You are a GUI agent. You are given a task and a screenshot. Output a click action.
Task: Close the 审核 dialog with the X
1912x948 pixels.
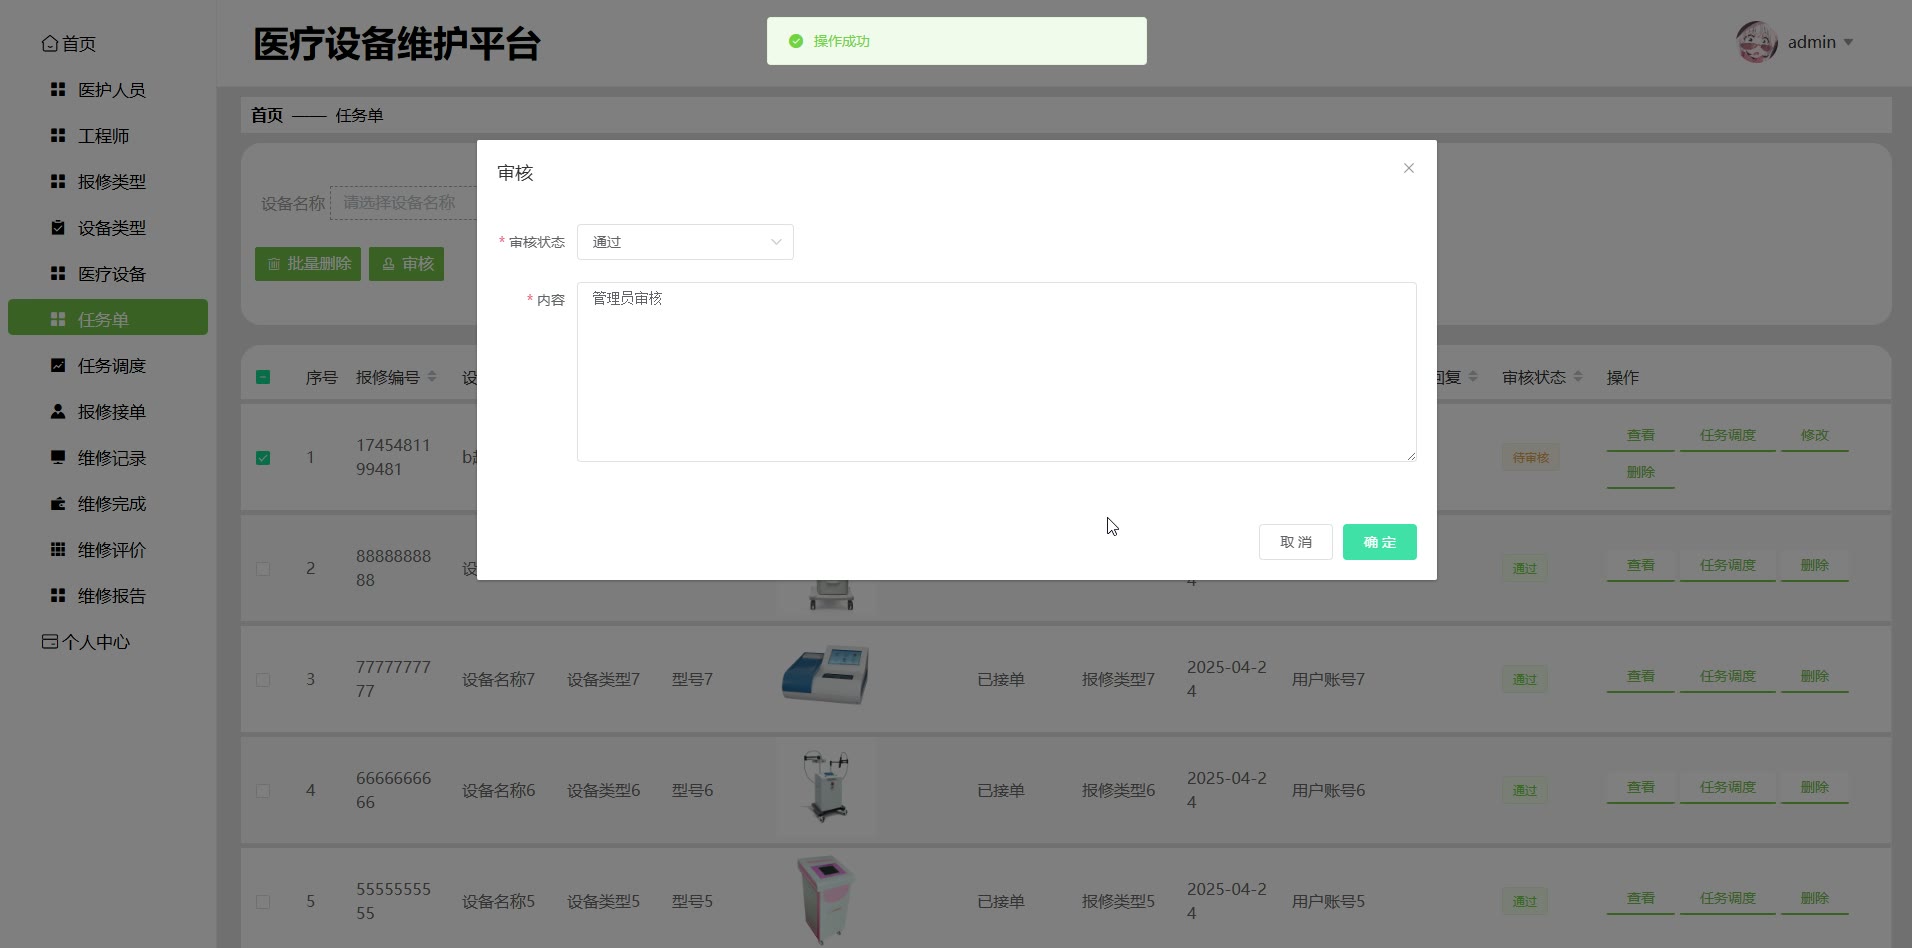(x=1408, y=168)
